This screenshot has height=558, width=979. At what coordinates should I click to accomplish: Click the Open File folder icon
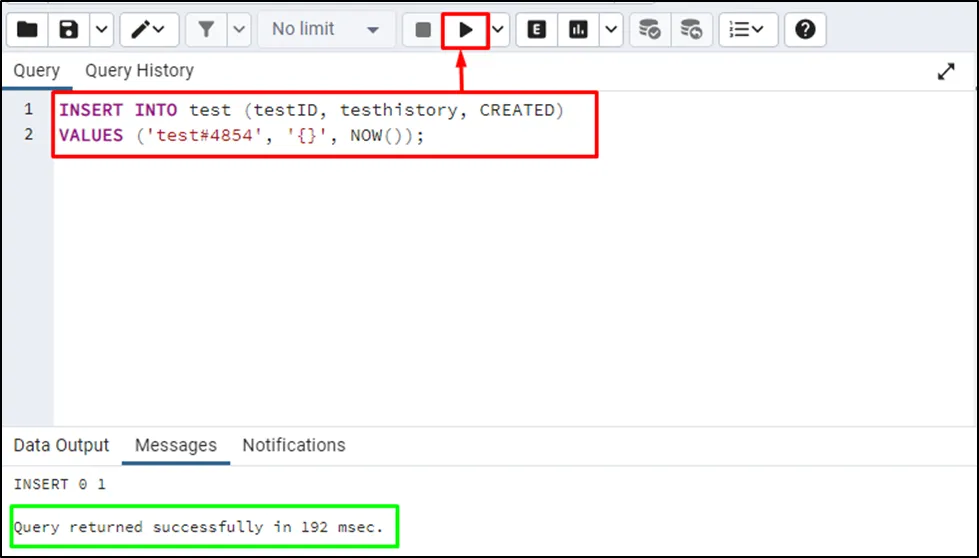pos(27,30)
